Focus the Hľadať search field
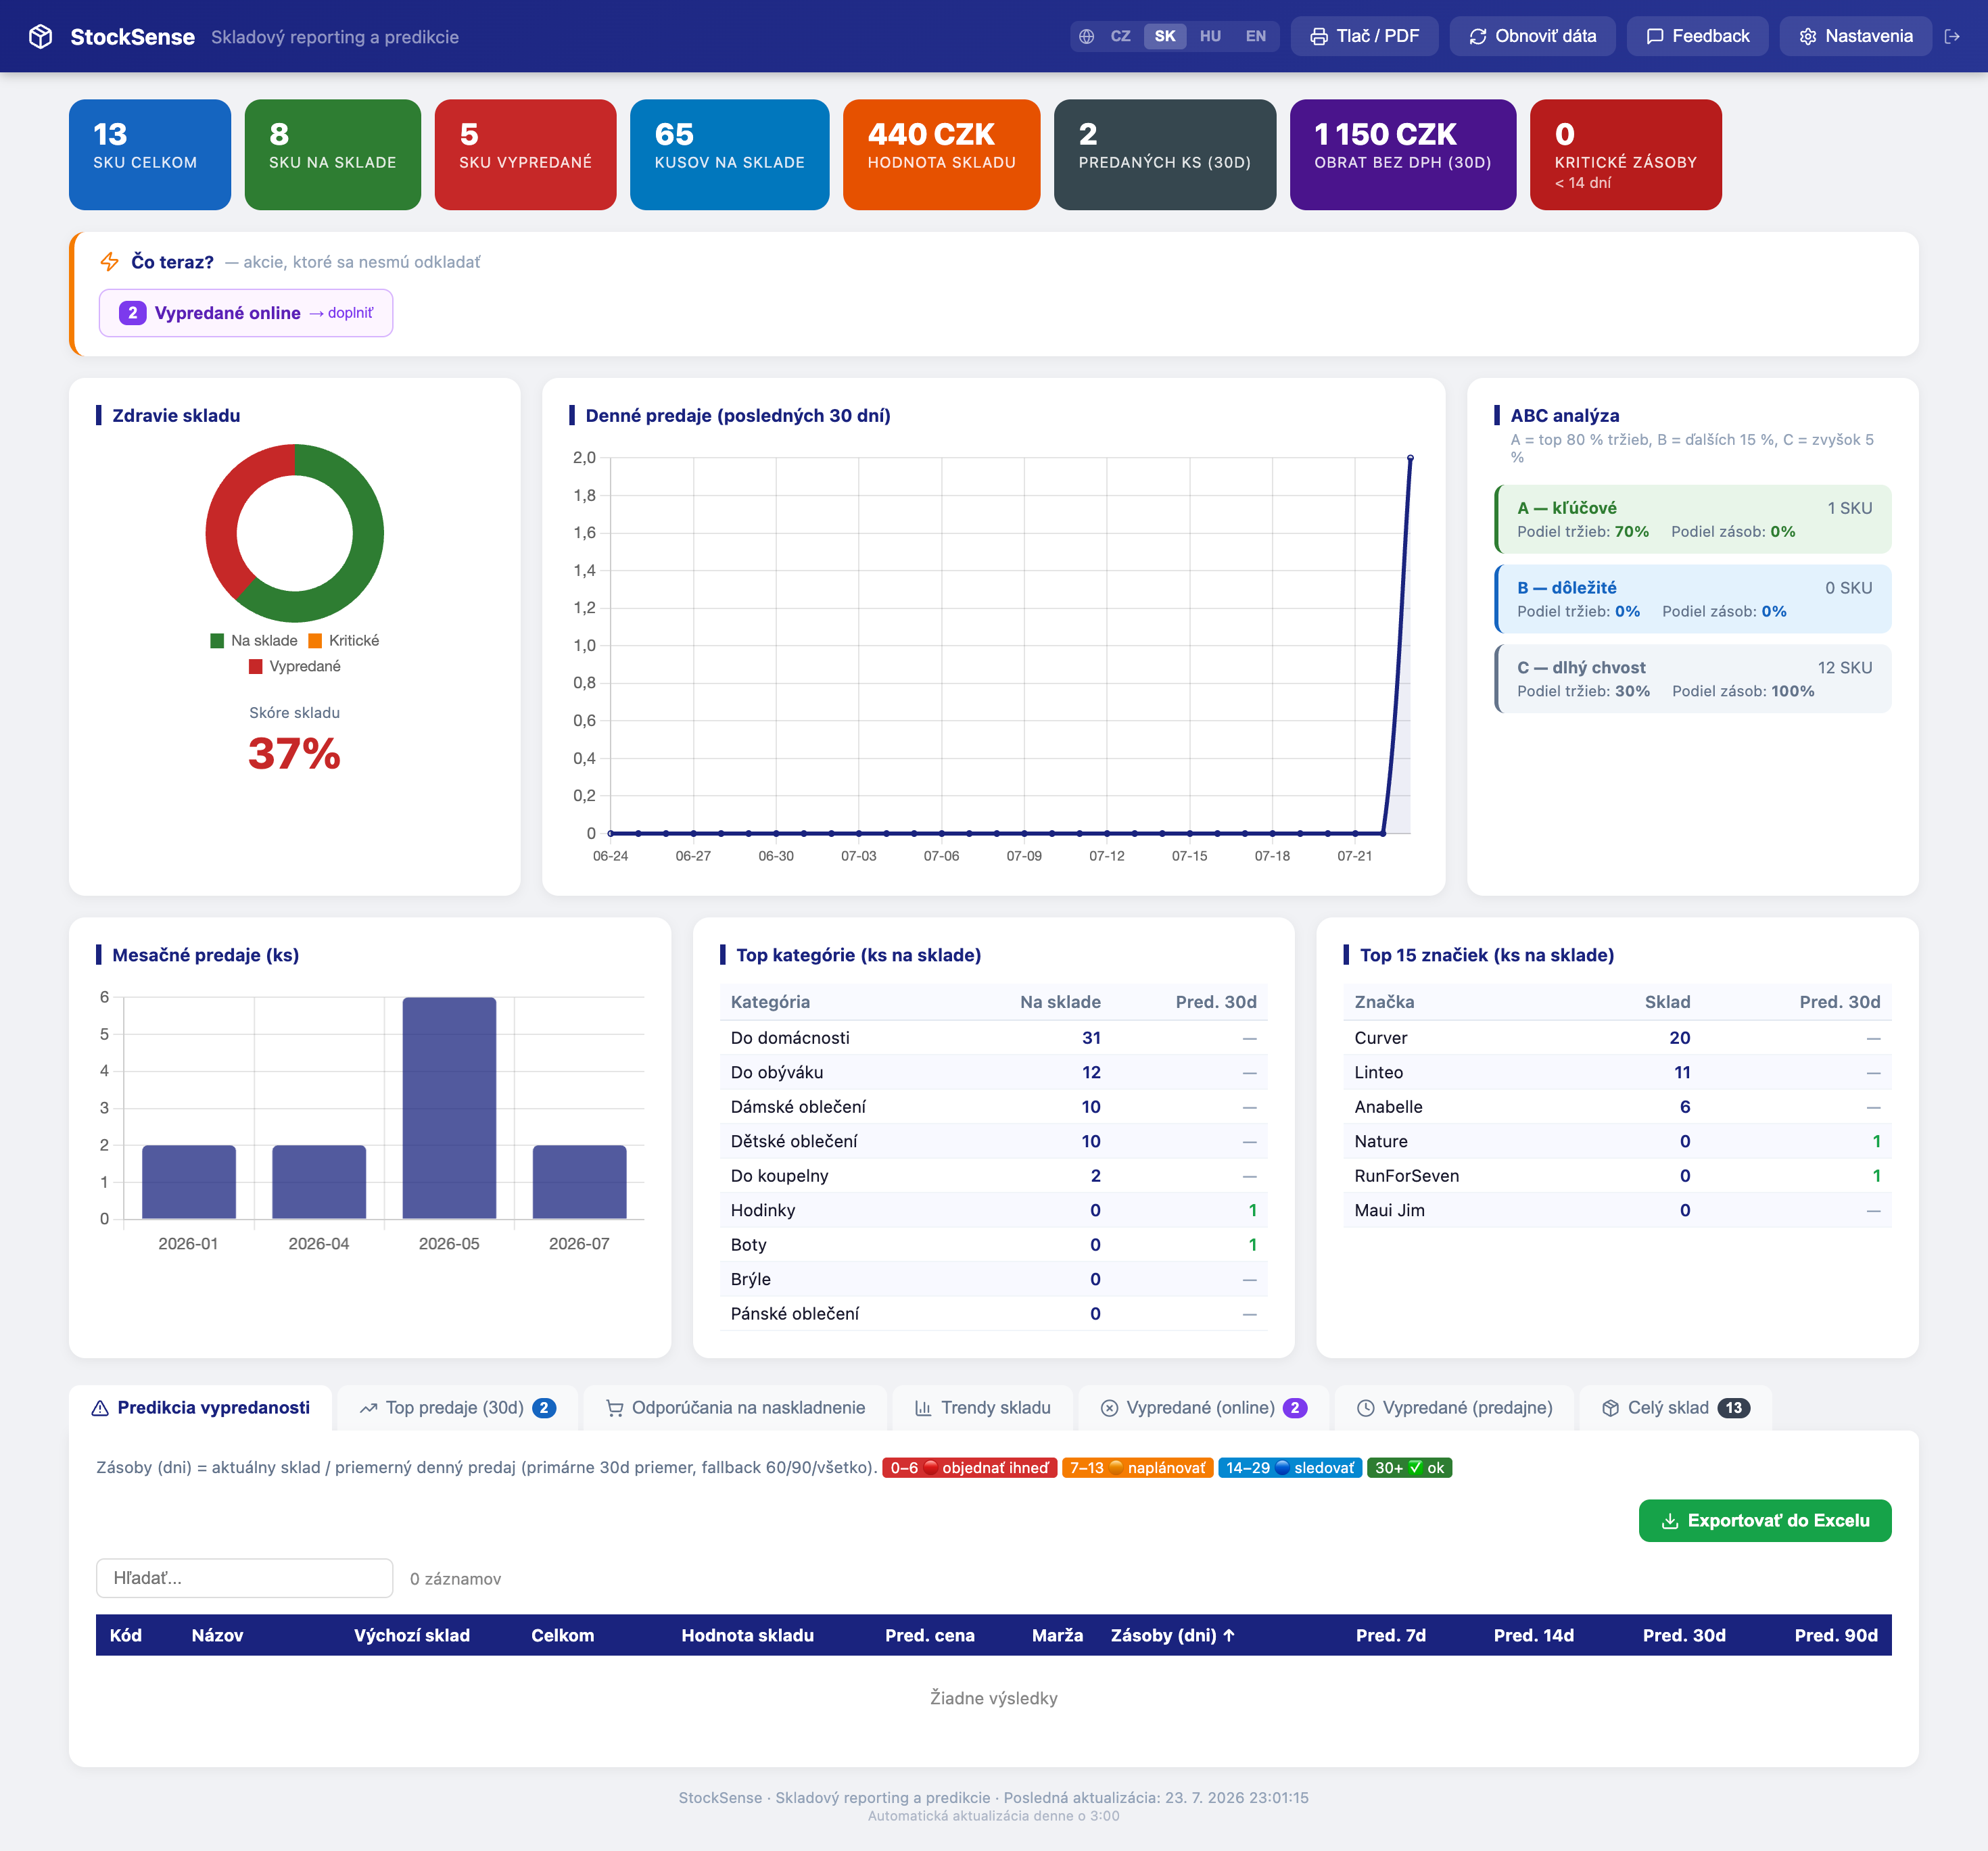This screenshot has height=1851, width=1988. 244,1578
